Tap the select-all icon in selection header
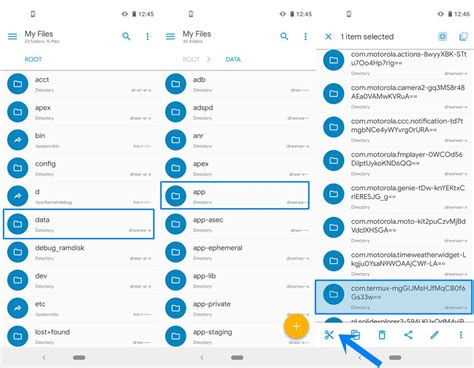 click(x=442, y=36)
